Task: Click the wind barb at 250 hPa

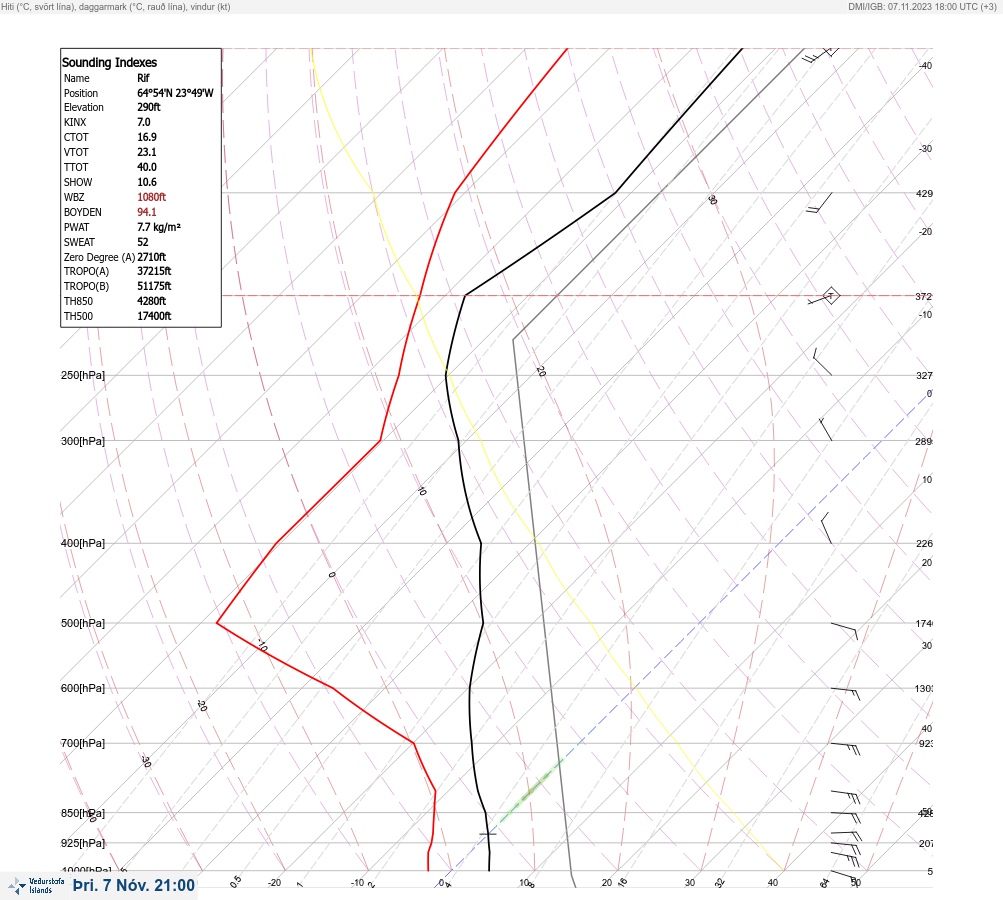Action: (822, 361)
